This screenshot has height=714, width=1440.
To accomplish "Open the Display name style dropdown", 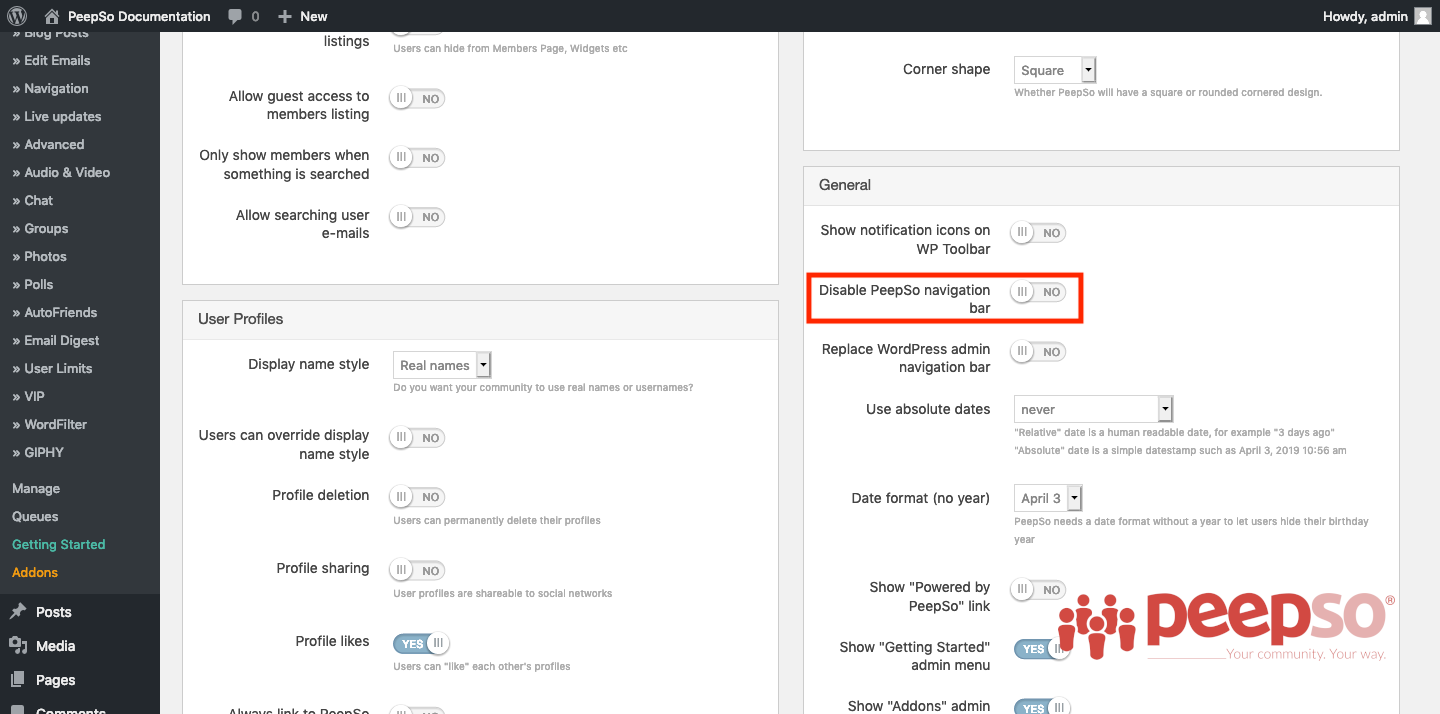I will pos(442,365).
